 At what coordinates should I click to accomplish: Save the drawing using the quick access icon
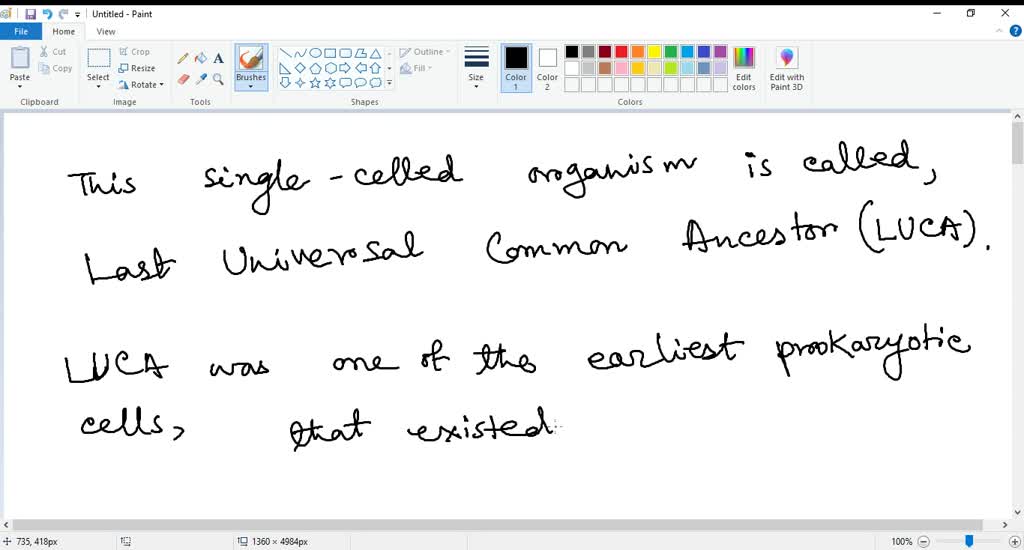click(x=31, y=14)
